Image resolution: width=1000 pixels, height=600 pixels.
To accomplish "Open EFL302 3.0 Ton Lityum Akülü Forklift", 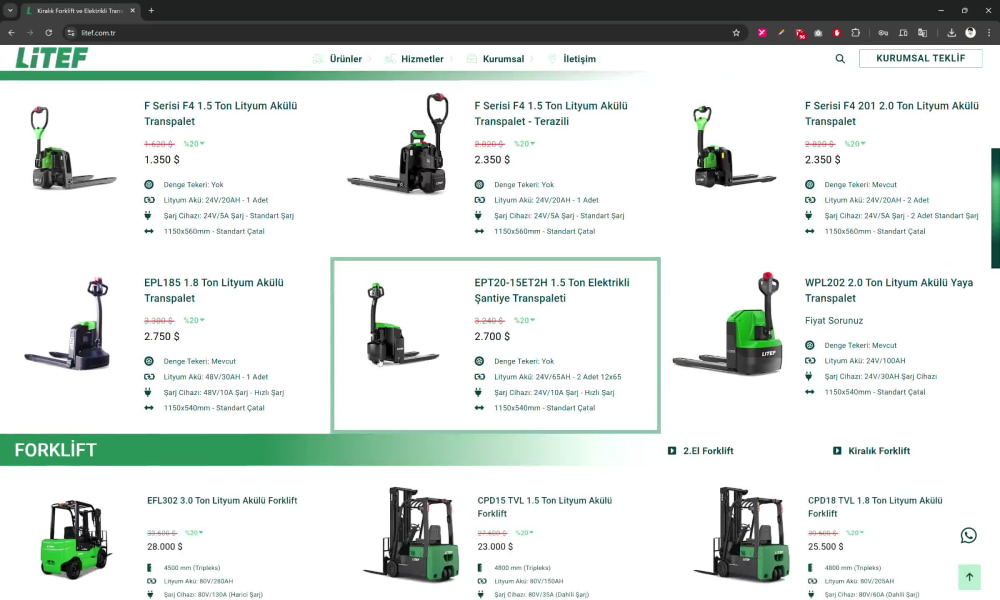I will pos(222,501).
